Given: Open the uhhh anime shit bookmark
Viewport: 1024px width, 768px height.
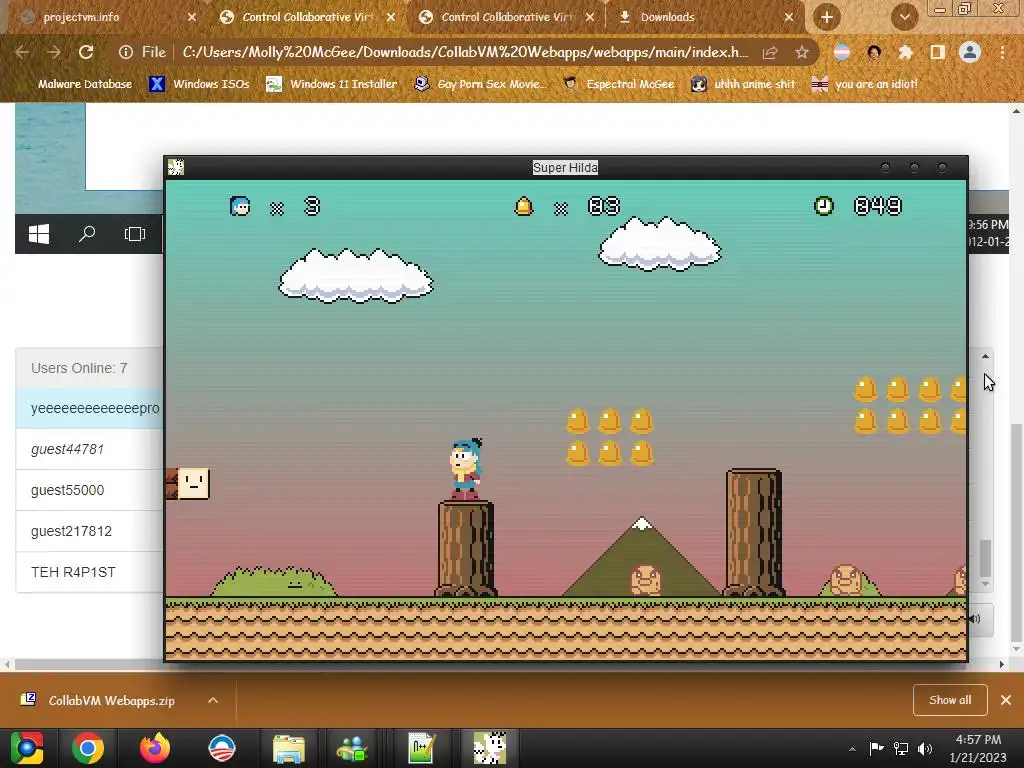Looking at the screenshot, I should coord(744,84).
